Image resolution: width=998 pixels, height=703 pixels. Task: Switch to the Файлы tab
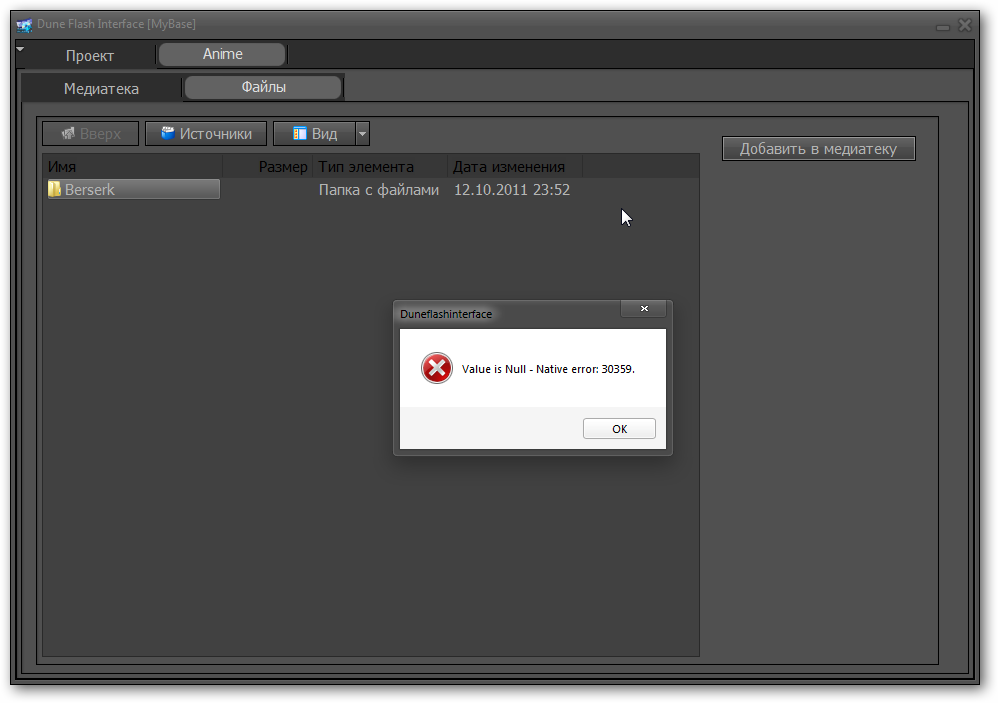pos(263,87)
